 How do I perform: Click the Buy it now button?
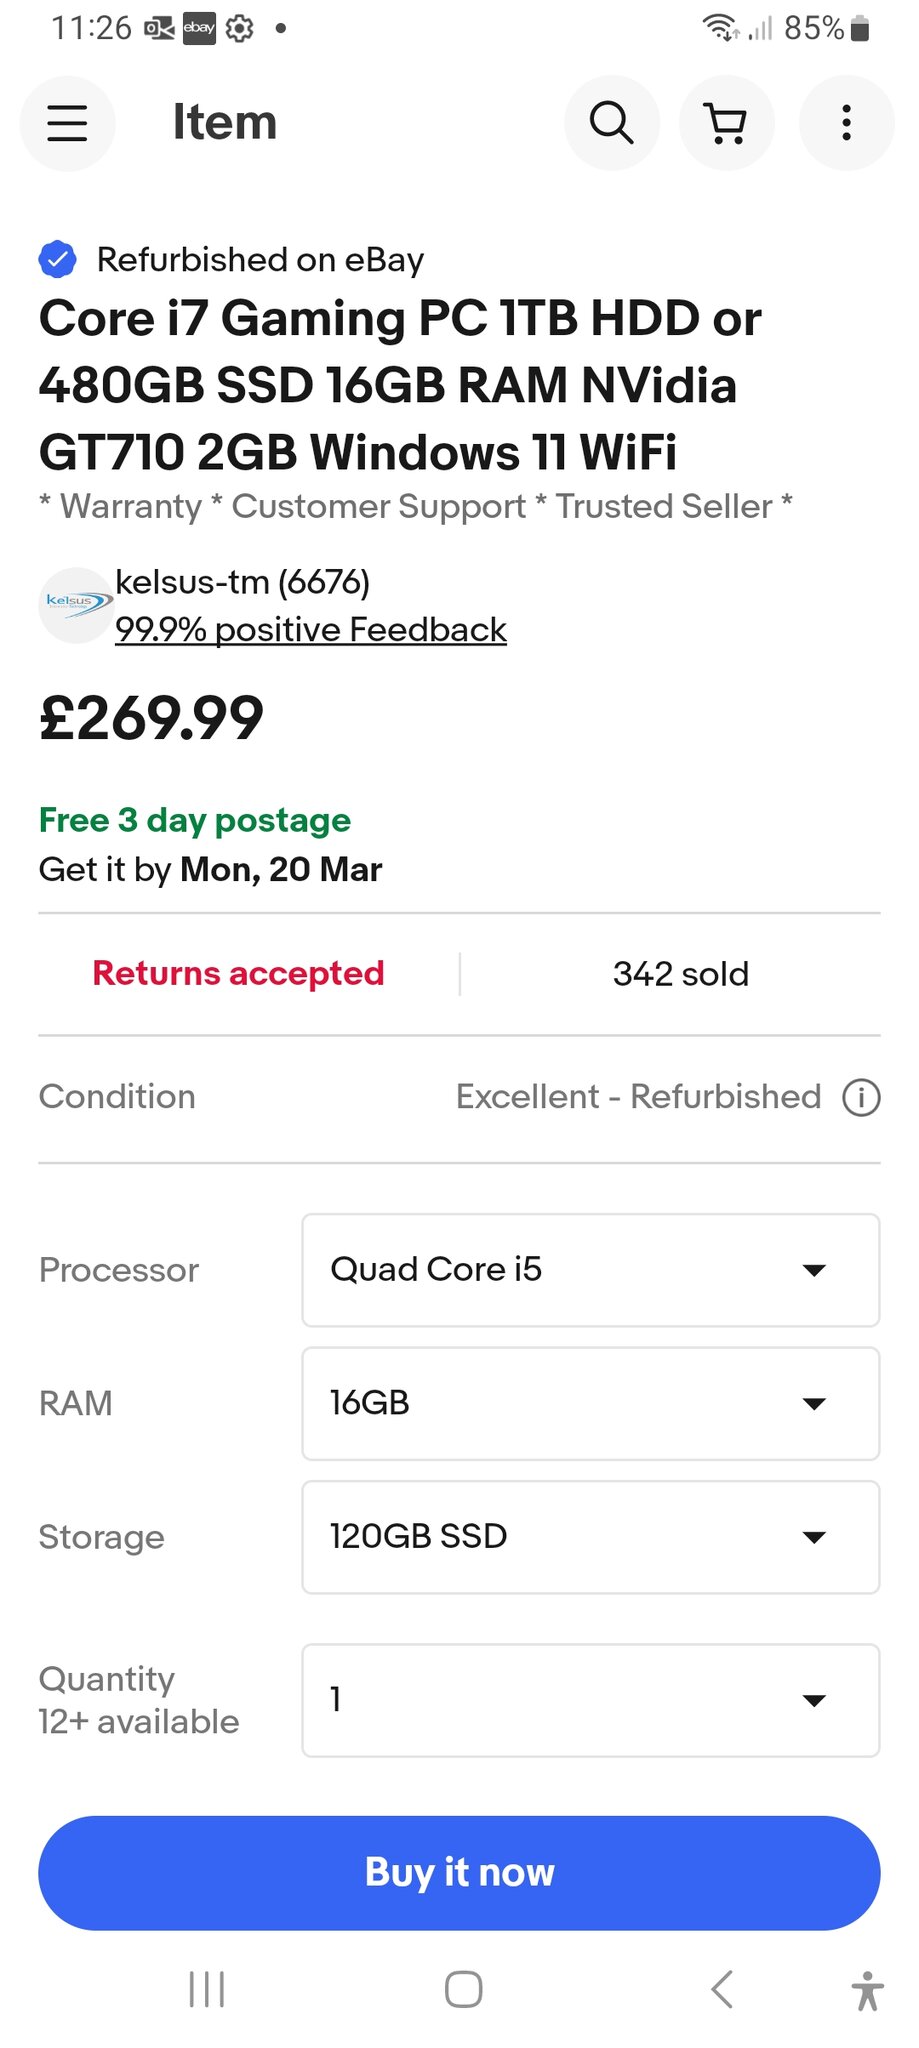[459, 1873]
